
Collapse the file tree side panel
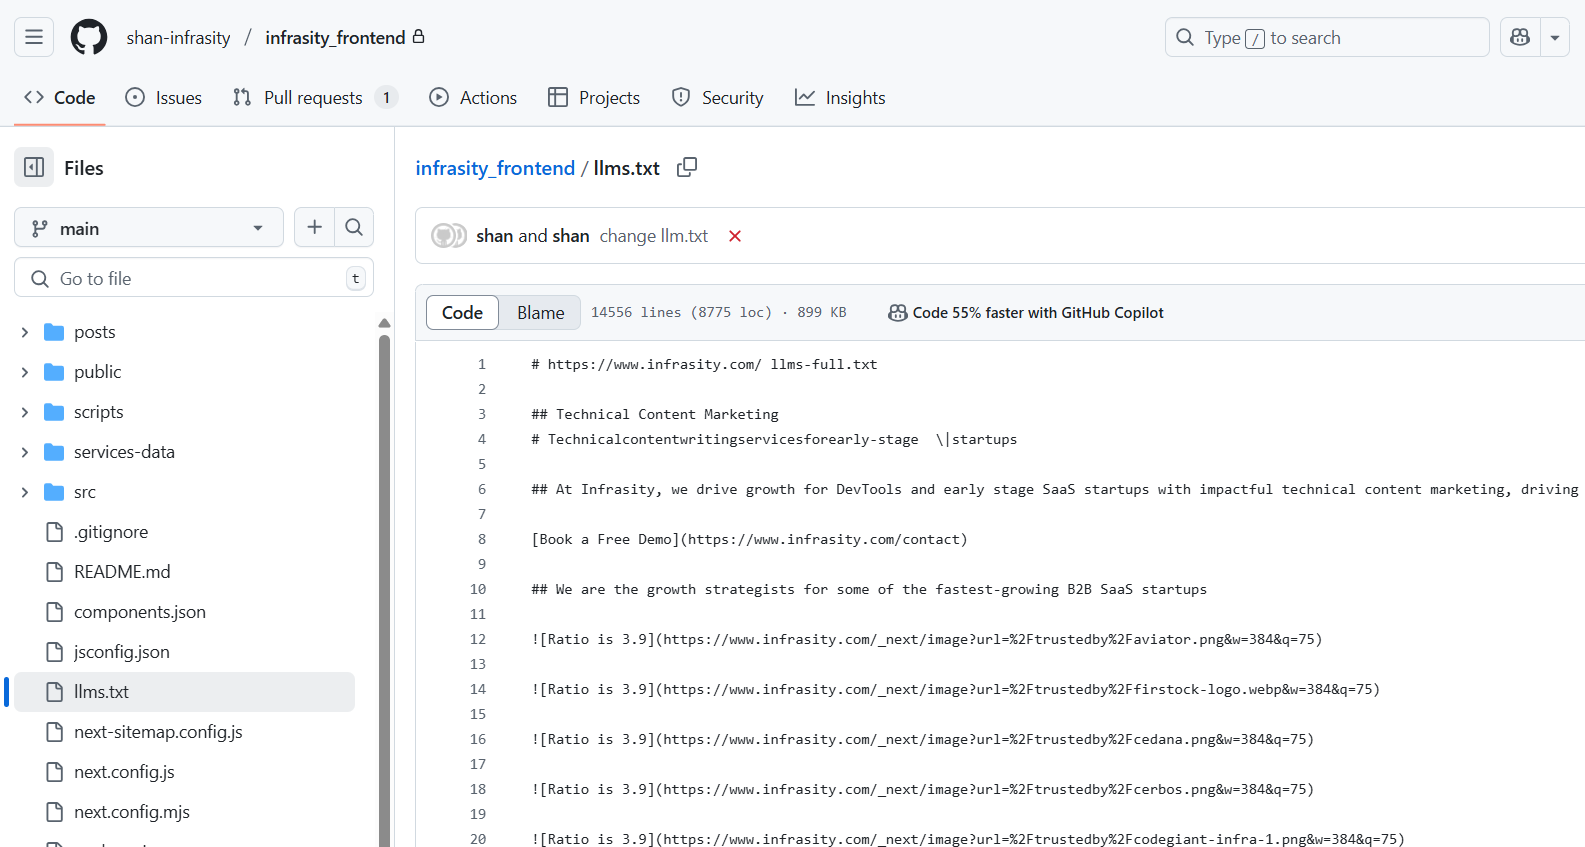[34, 167]
